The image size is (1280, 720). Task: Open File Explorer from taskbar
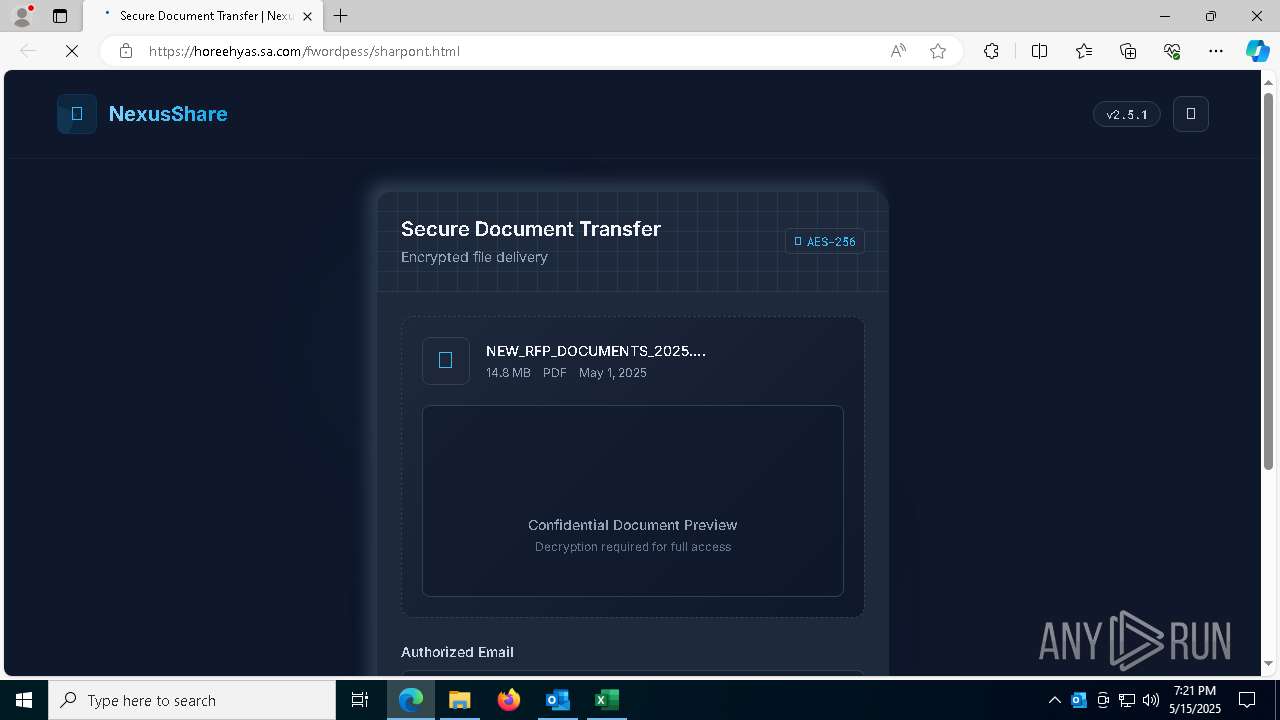coord(460,700)
